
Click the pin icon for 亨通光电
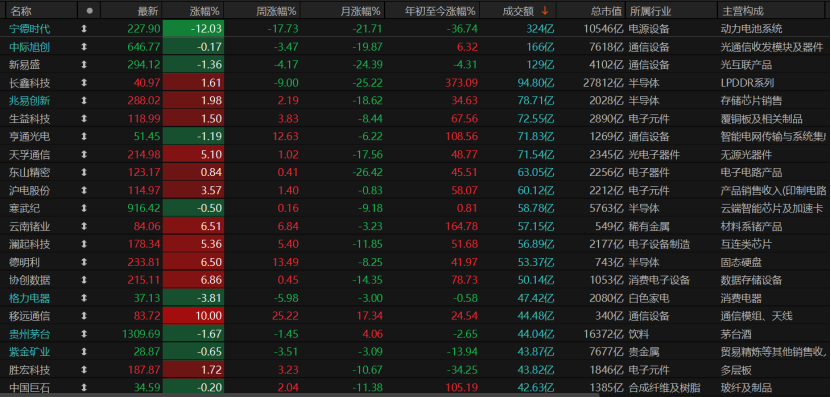[84, 137]
